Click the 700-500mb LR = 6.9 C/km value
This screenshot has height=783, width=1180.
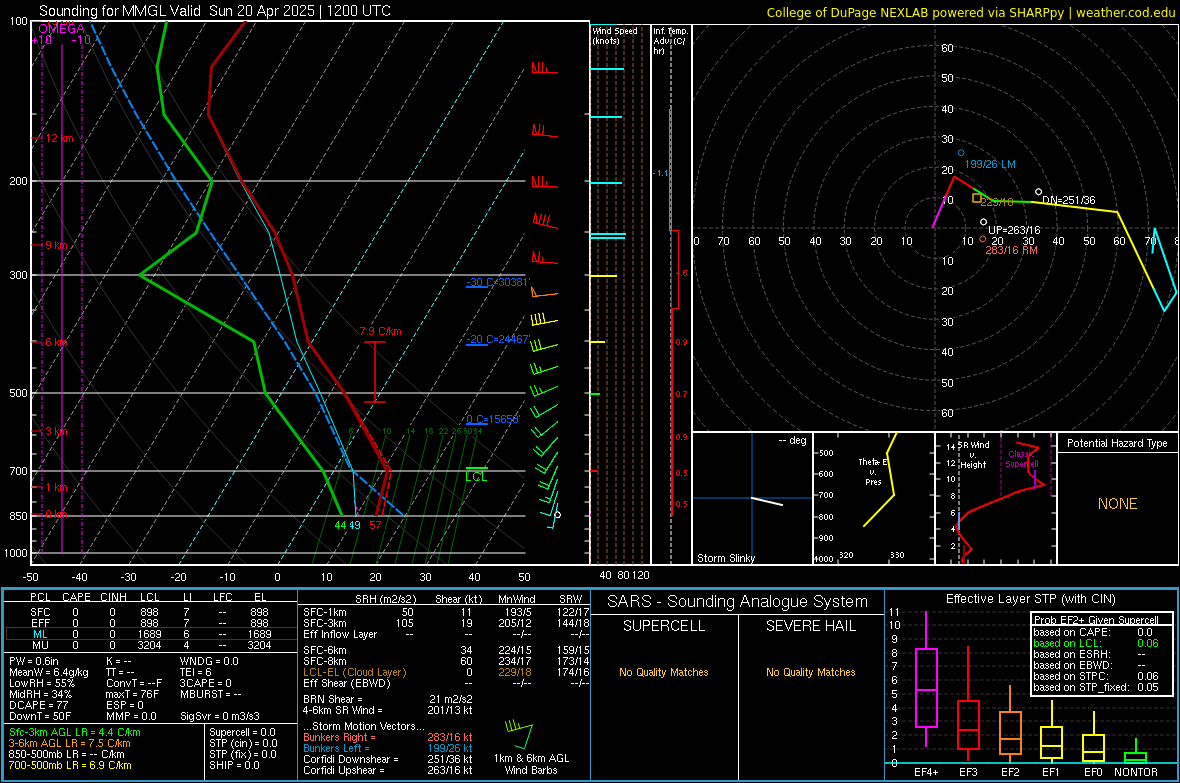[69, 765]
